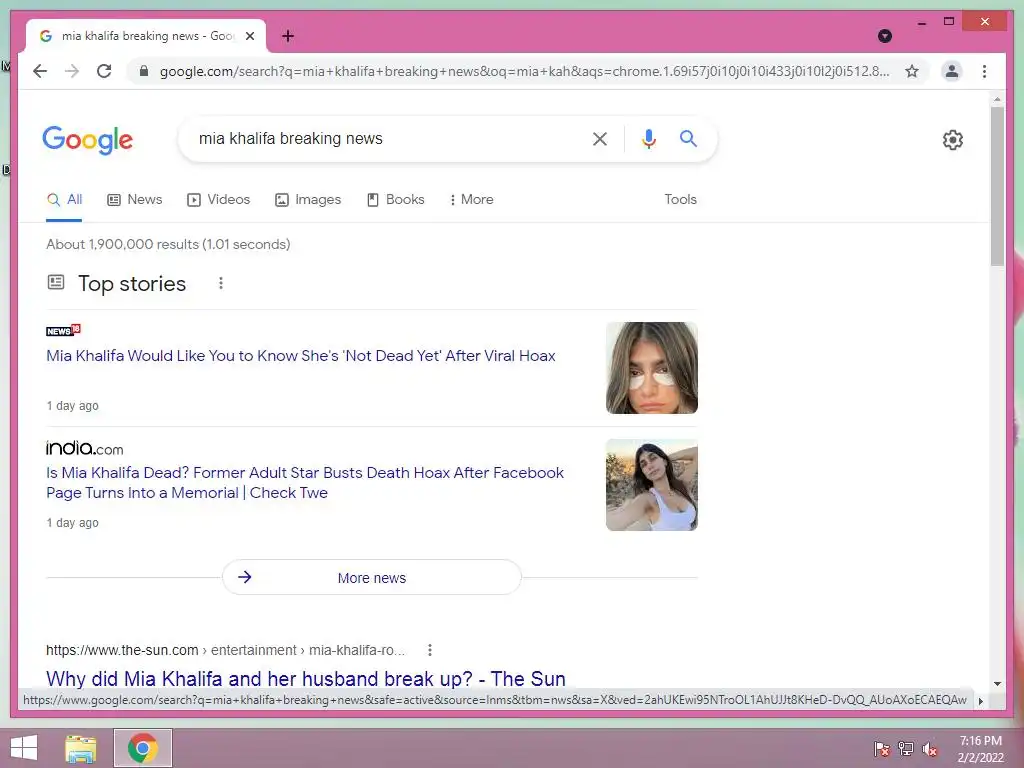
Task: Click the News18 source logo
Action: click(x=63, y=330)
